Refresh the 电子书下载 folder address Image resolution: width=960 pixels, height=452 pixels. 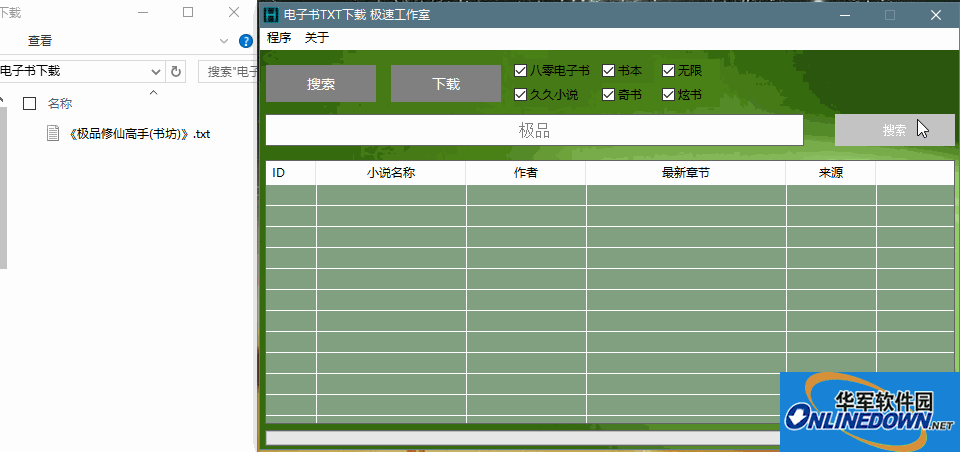point(176,71)
